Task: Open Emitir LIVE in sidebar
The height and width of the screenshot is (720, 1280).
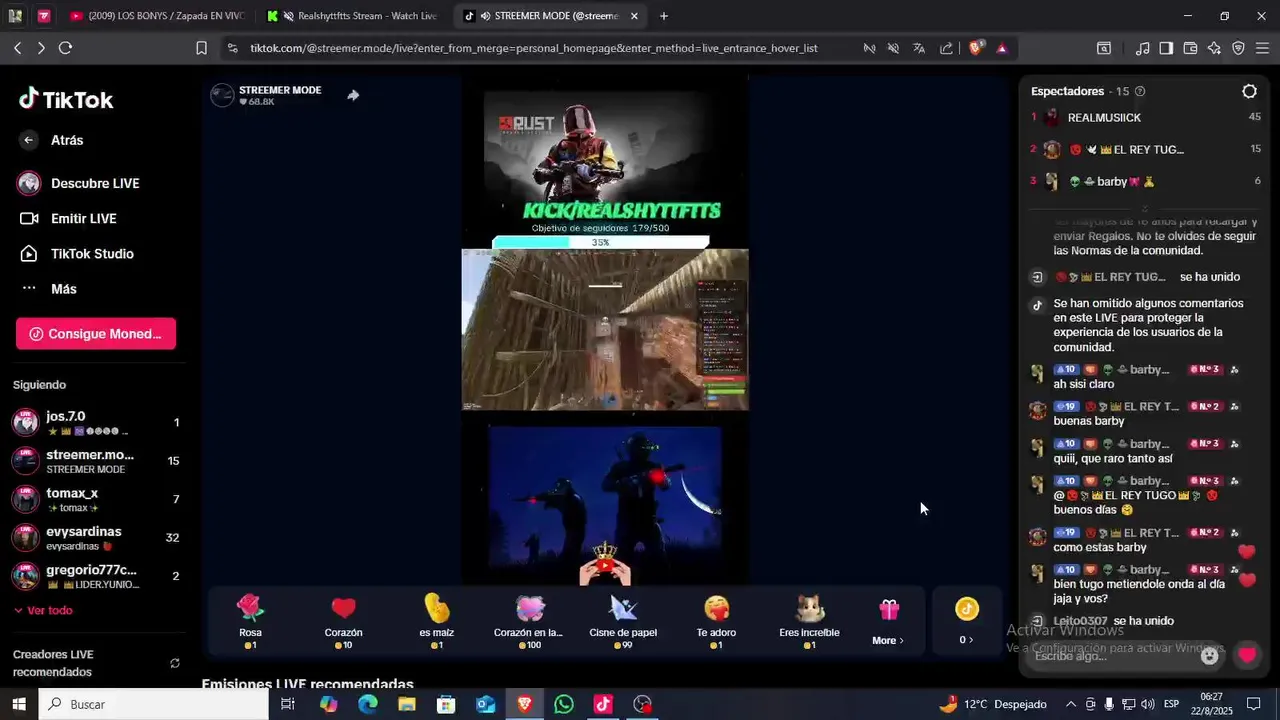Action: 68,218
